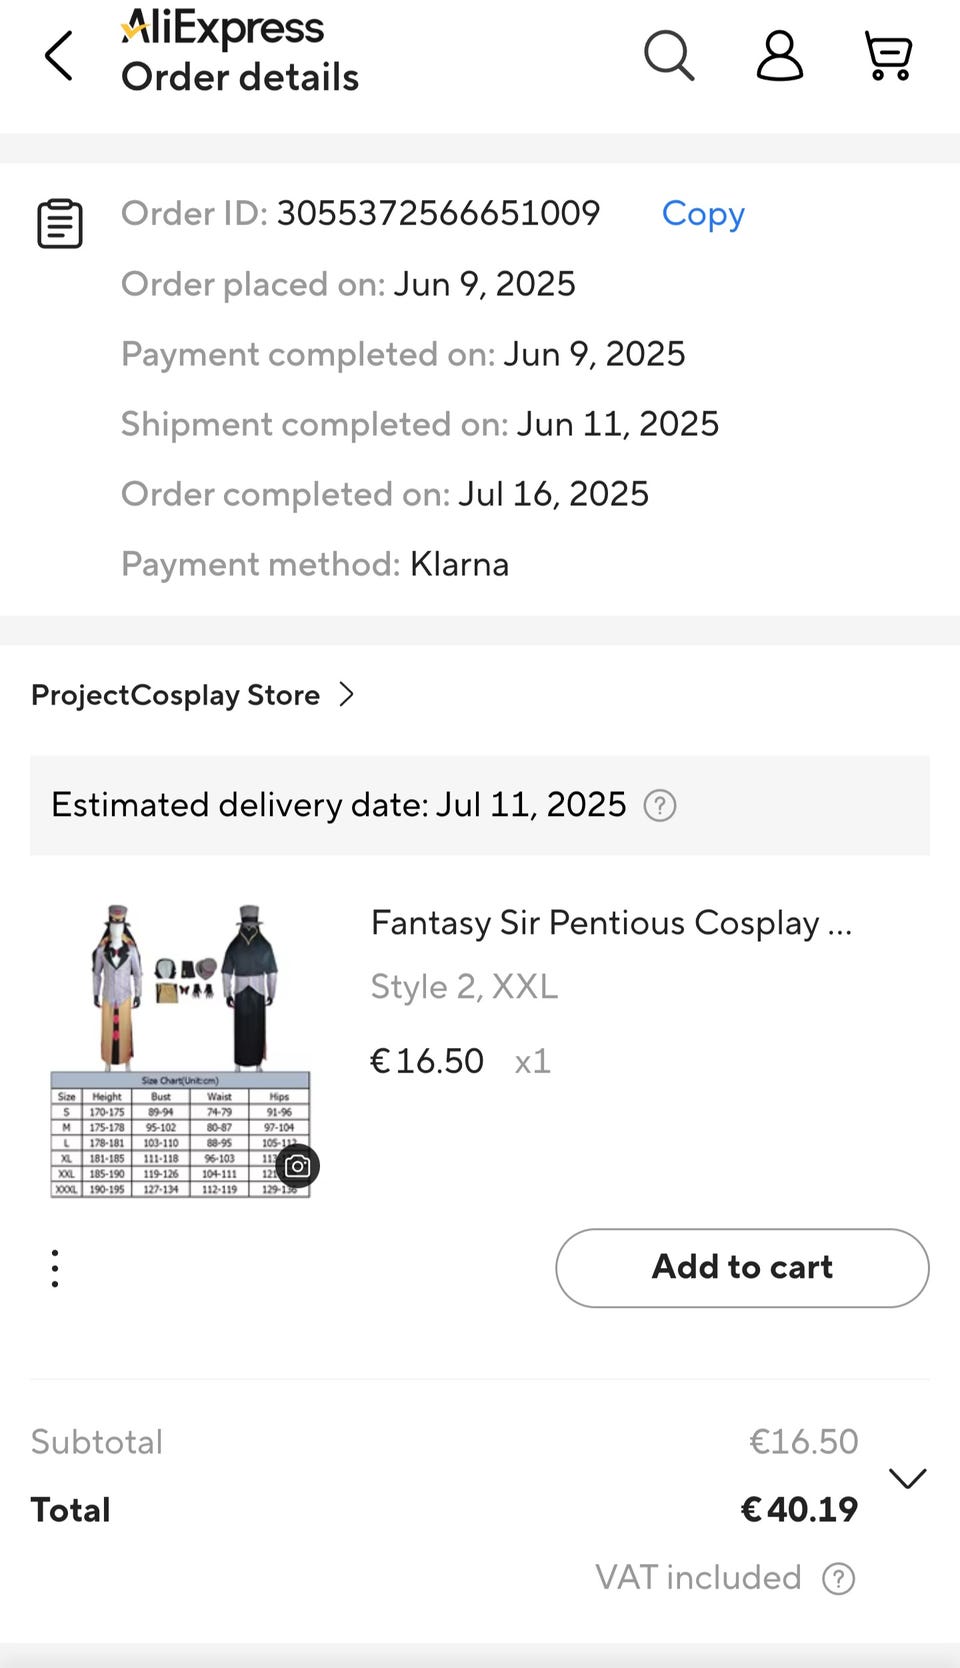Click the order clipboard icon

[60, 223]
